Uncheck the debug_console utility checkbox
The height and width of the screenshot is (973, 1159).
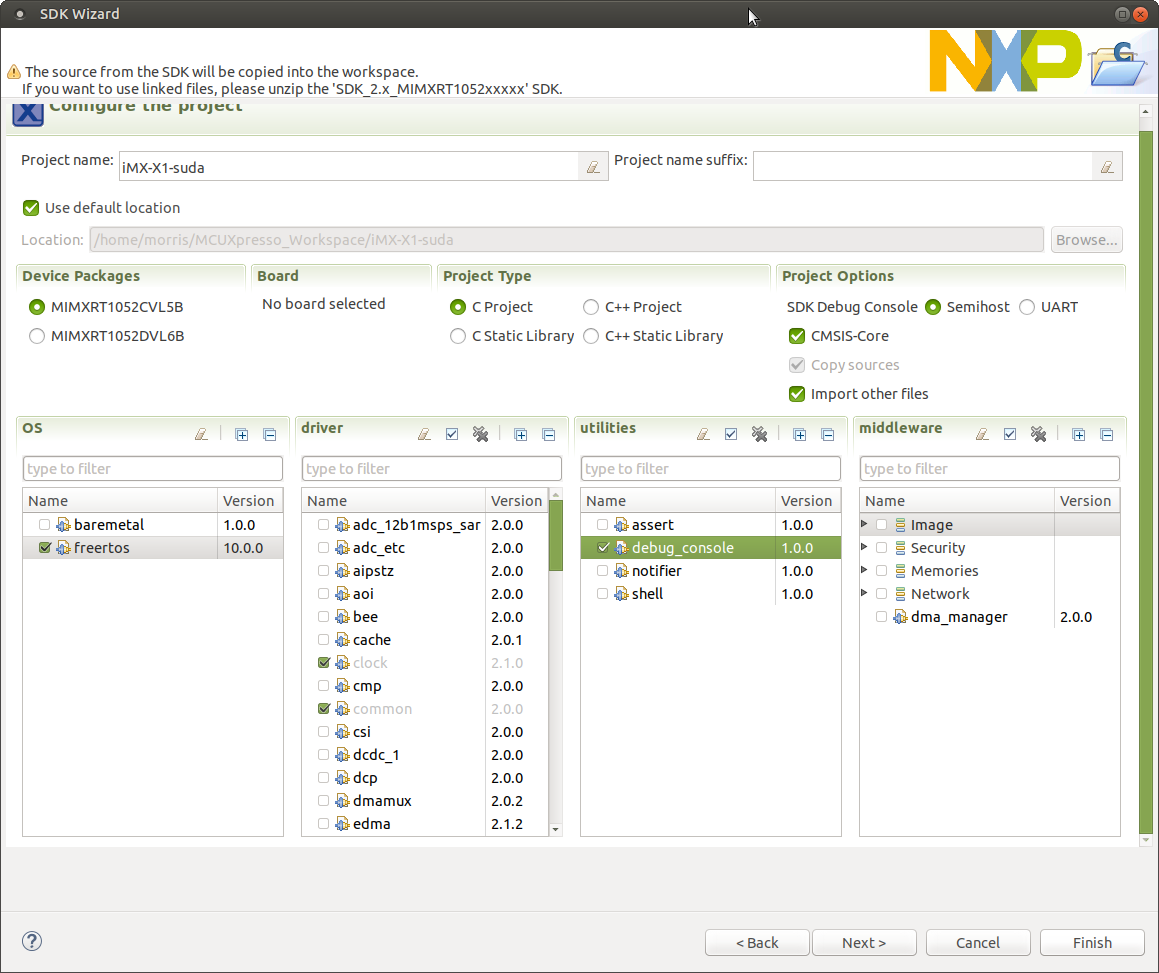click(602, 548)
